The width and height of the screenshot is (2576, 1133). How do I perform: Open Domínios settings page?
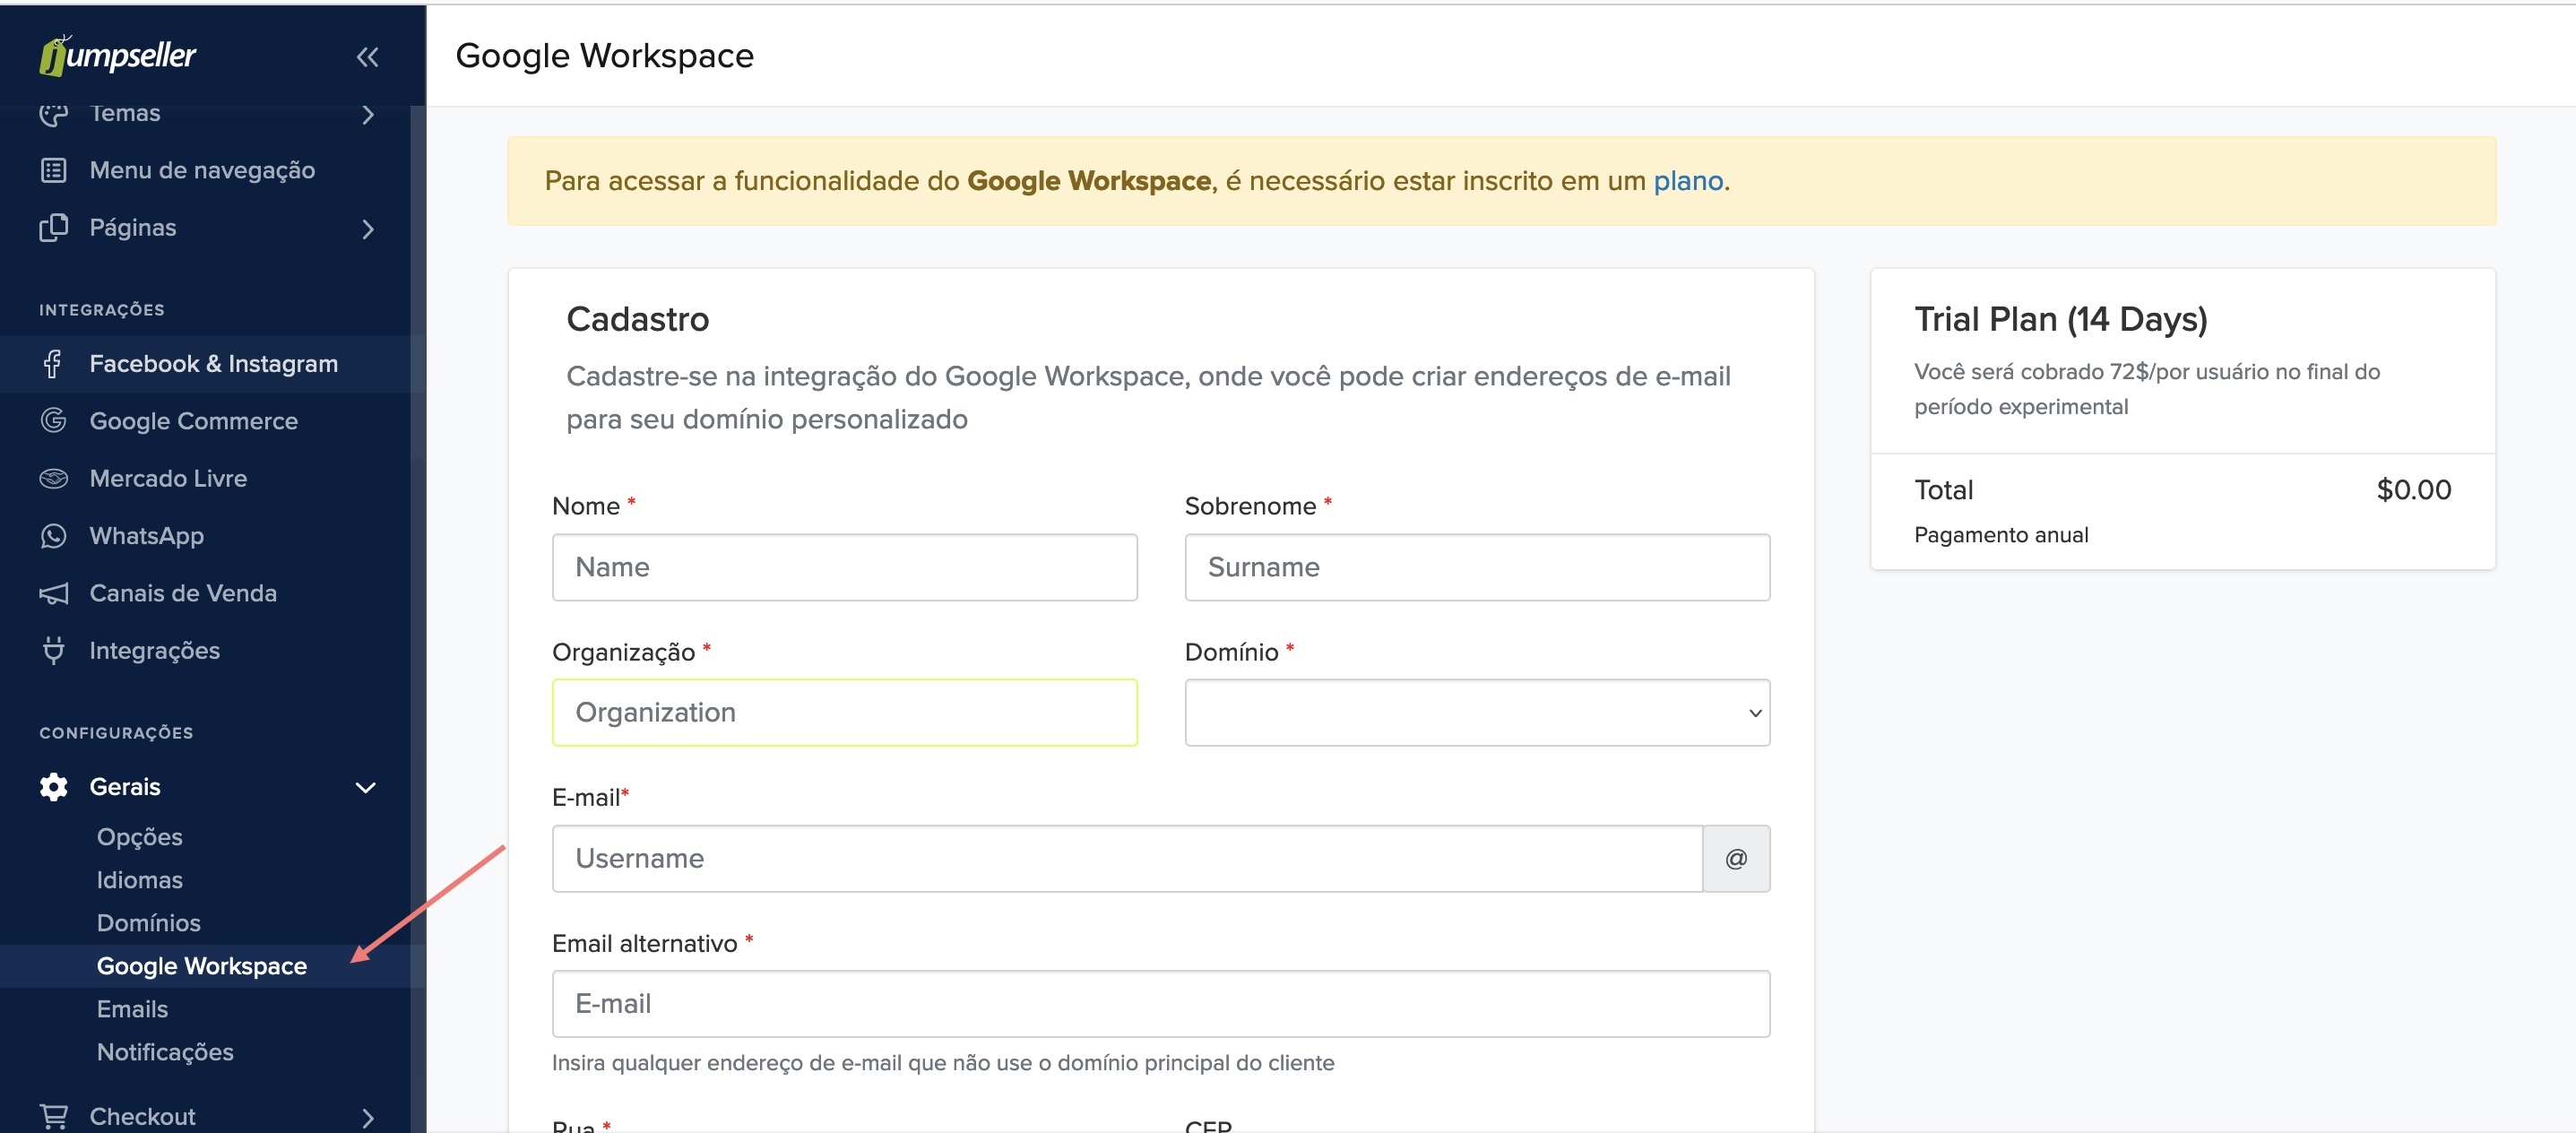[148, 923]
